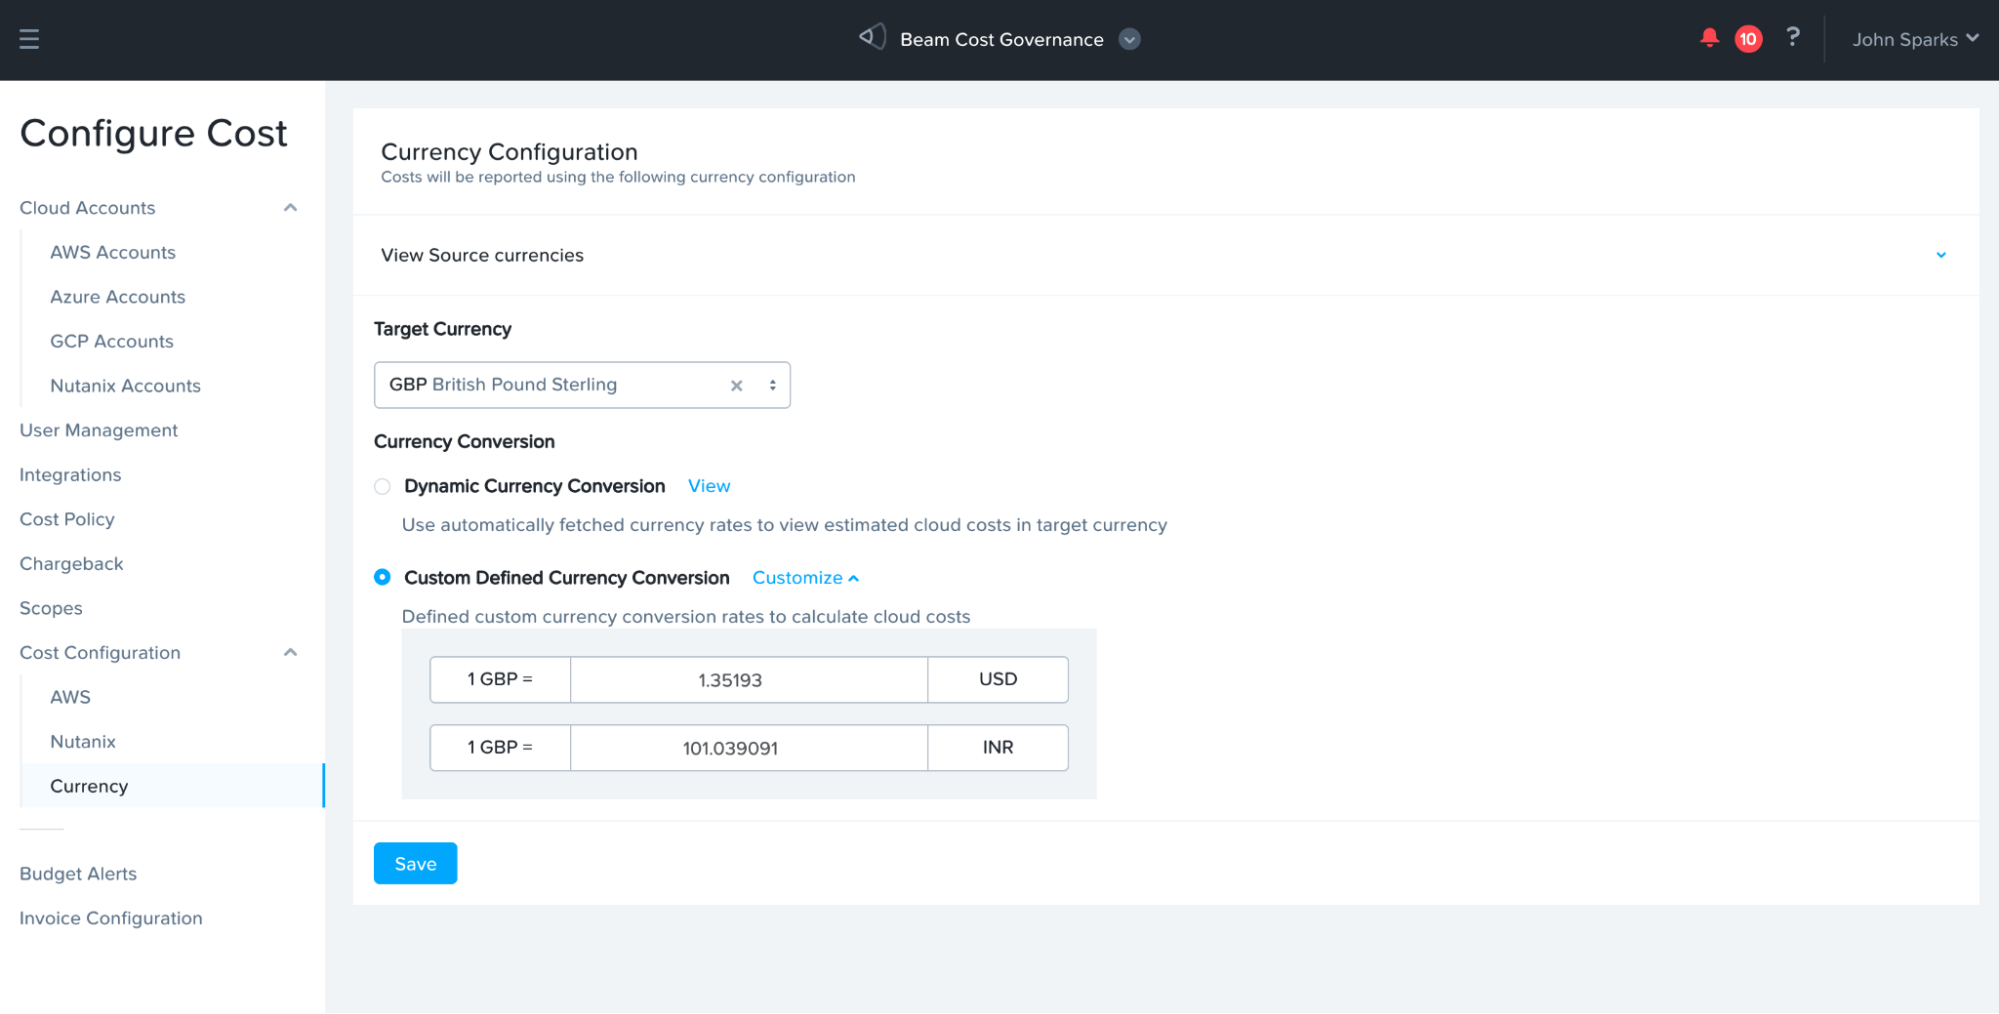
Task: Click the View link for dynamic conversion
Action: pos(708,486)
